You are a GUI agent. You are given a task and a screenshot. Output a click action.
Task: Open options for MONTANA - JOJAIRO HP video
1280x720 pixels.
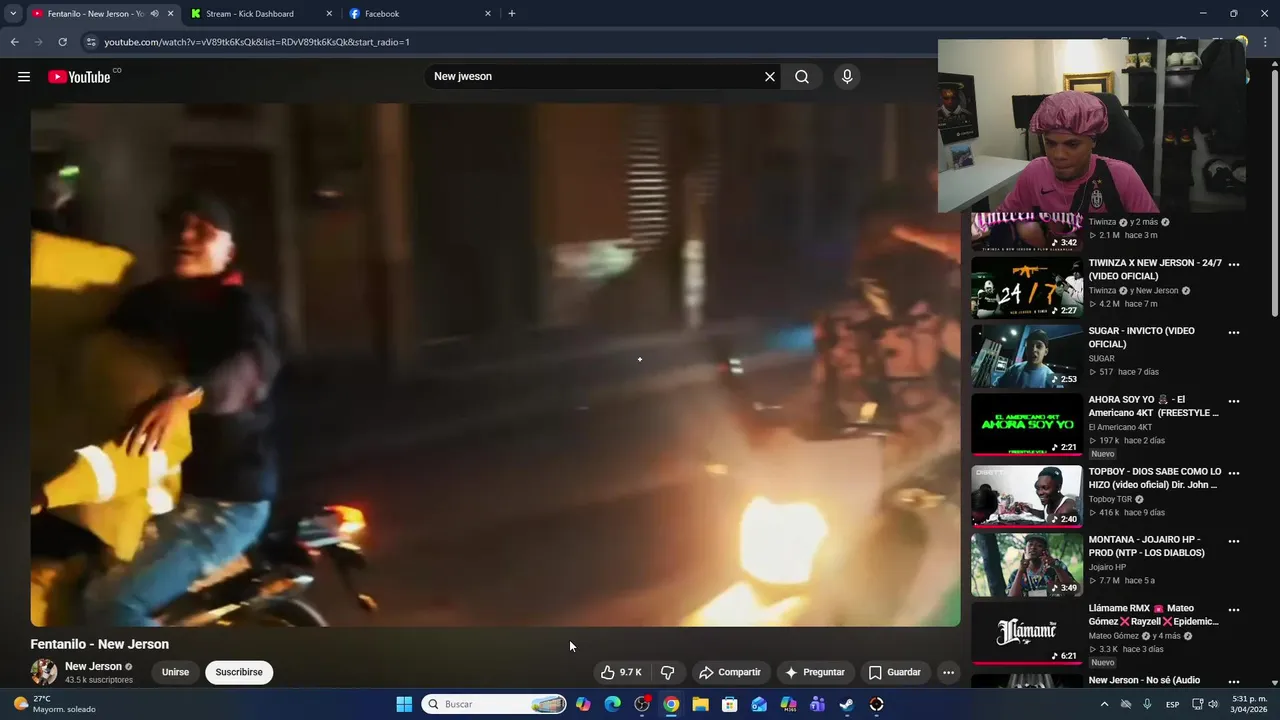(x=1234, y=541)
